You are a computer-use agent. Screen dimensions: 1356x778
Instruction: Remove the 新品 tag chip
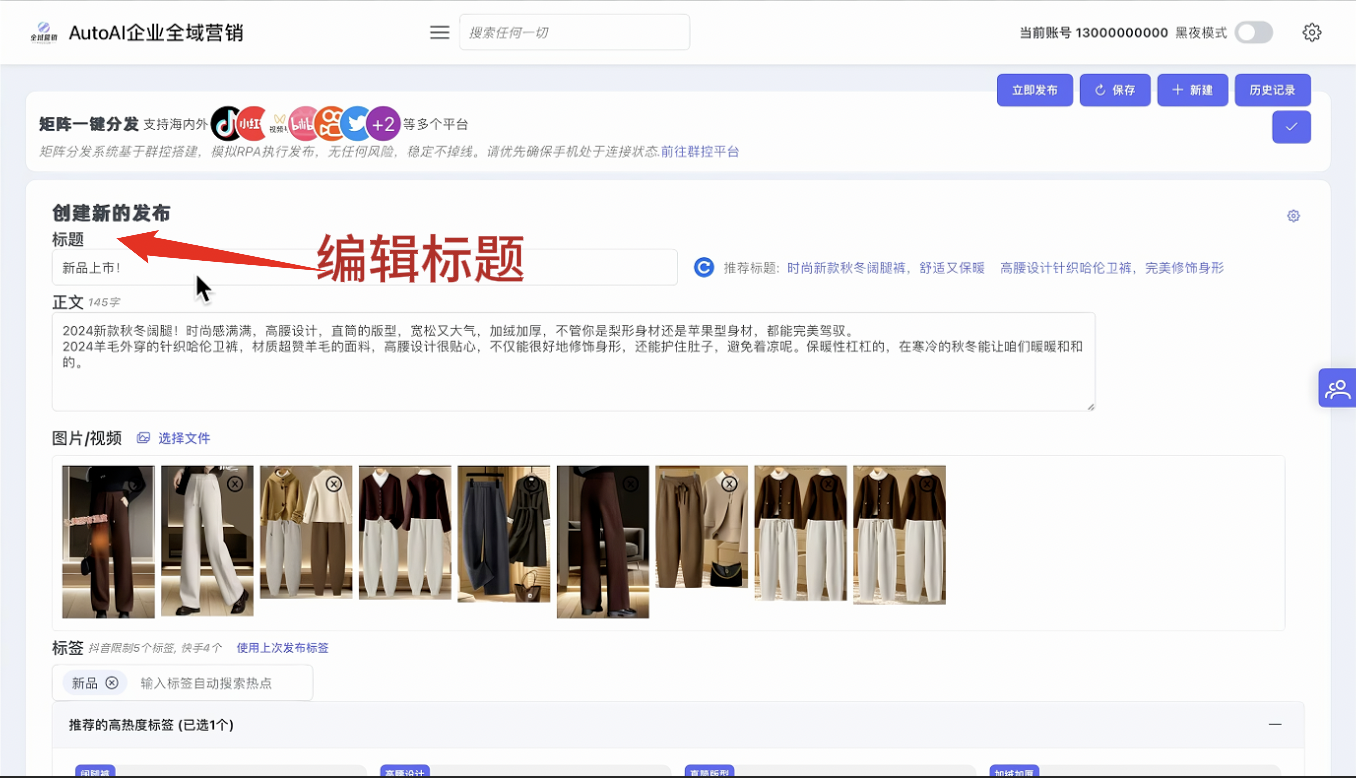(112, 683)
